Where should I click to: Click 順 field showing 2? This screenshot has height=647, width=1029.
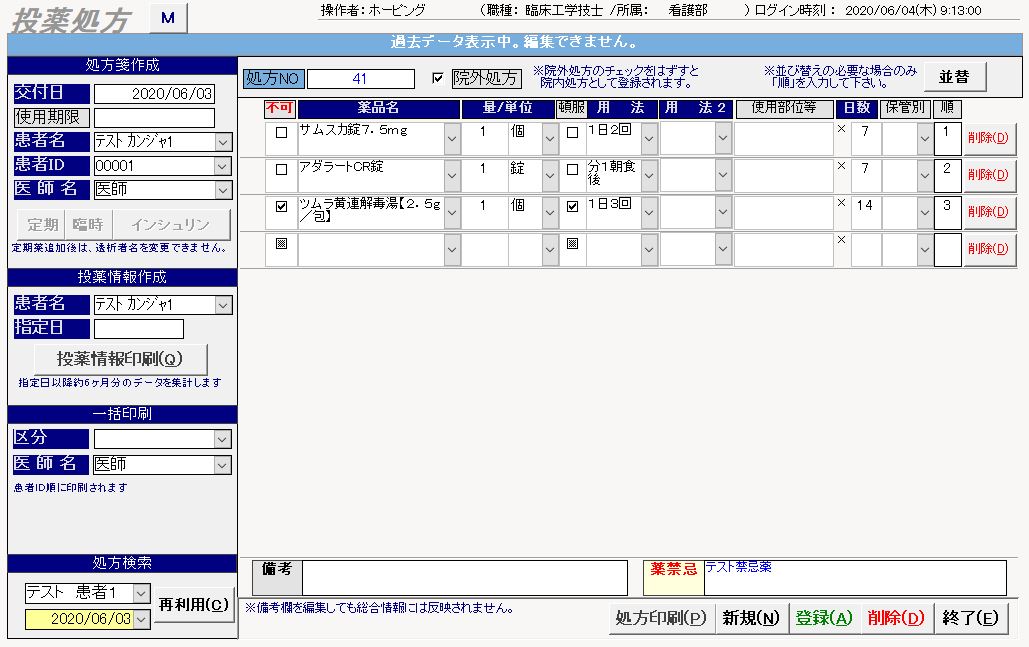[947, 175]
